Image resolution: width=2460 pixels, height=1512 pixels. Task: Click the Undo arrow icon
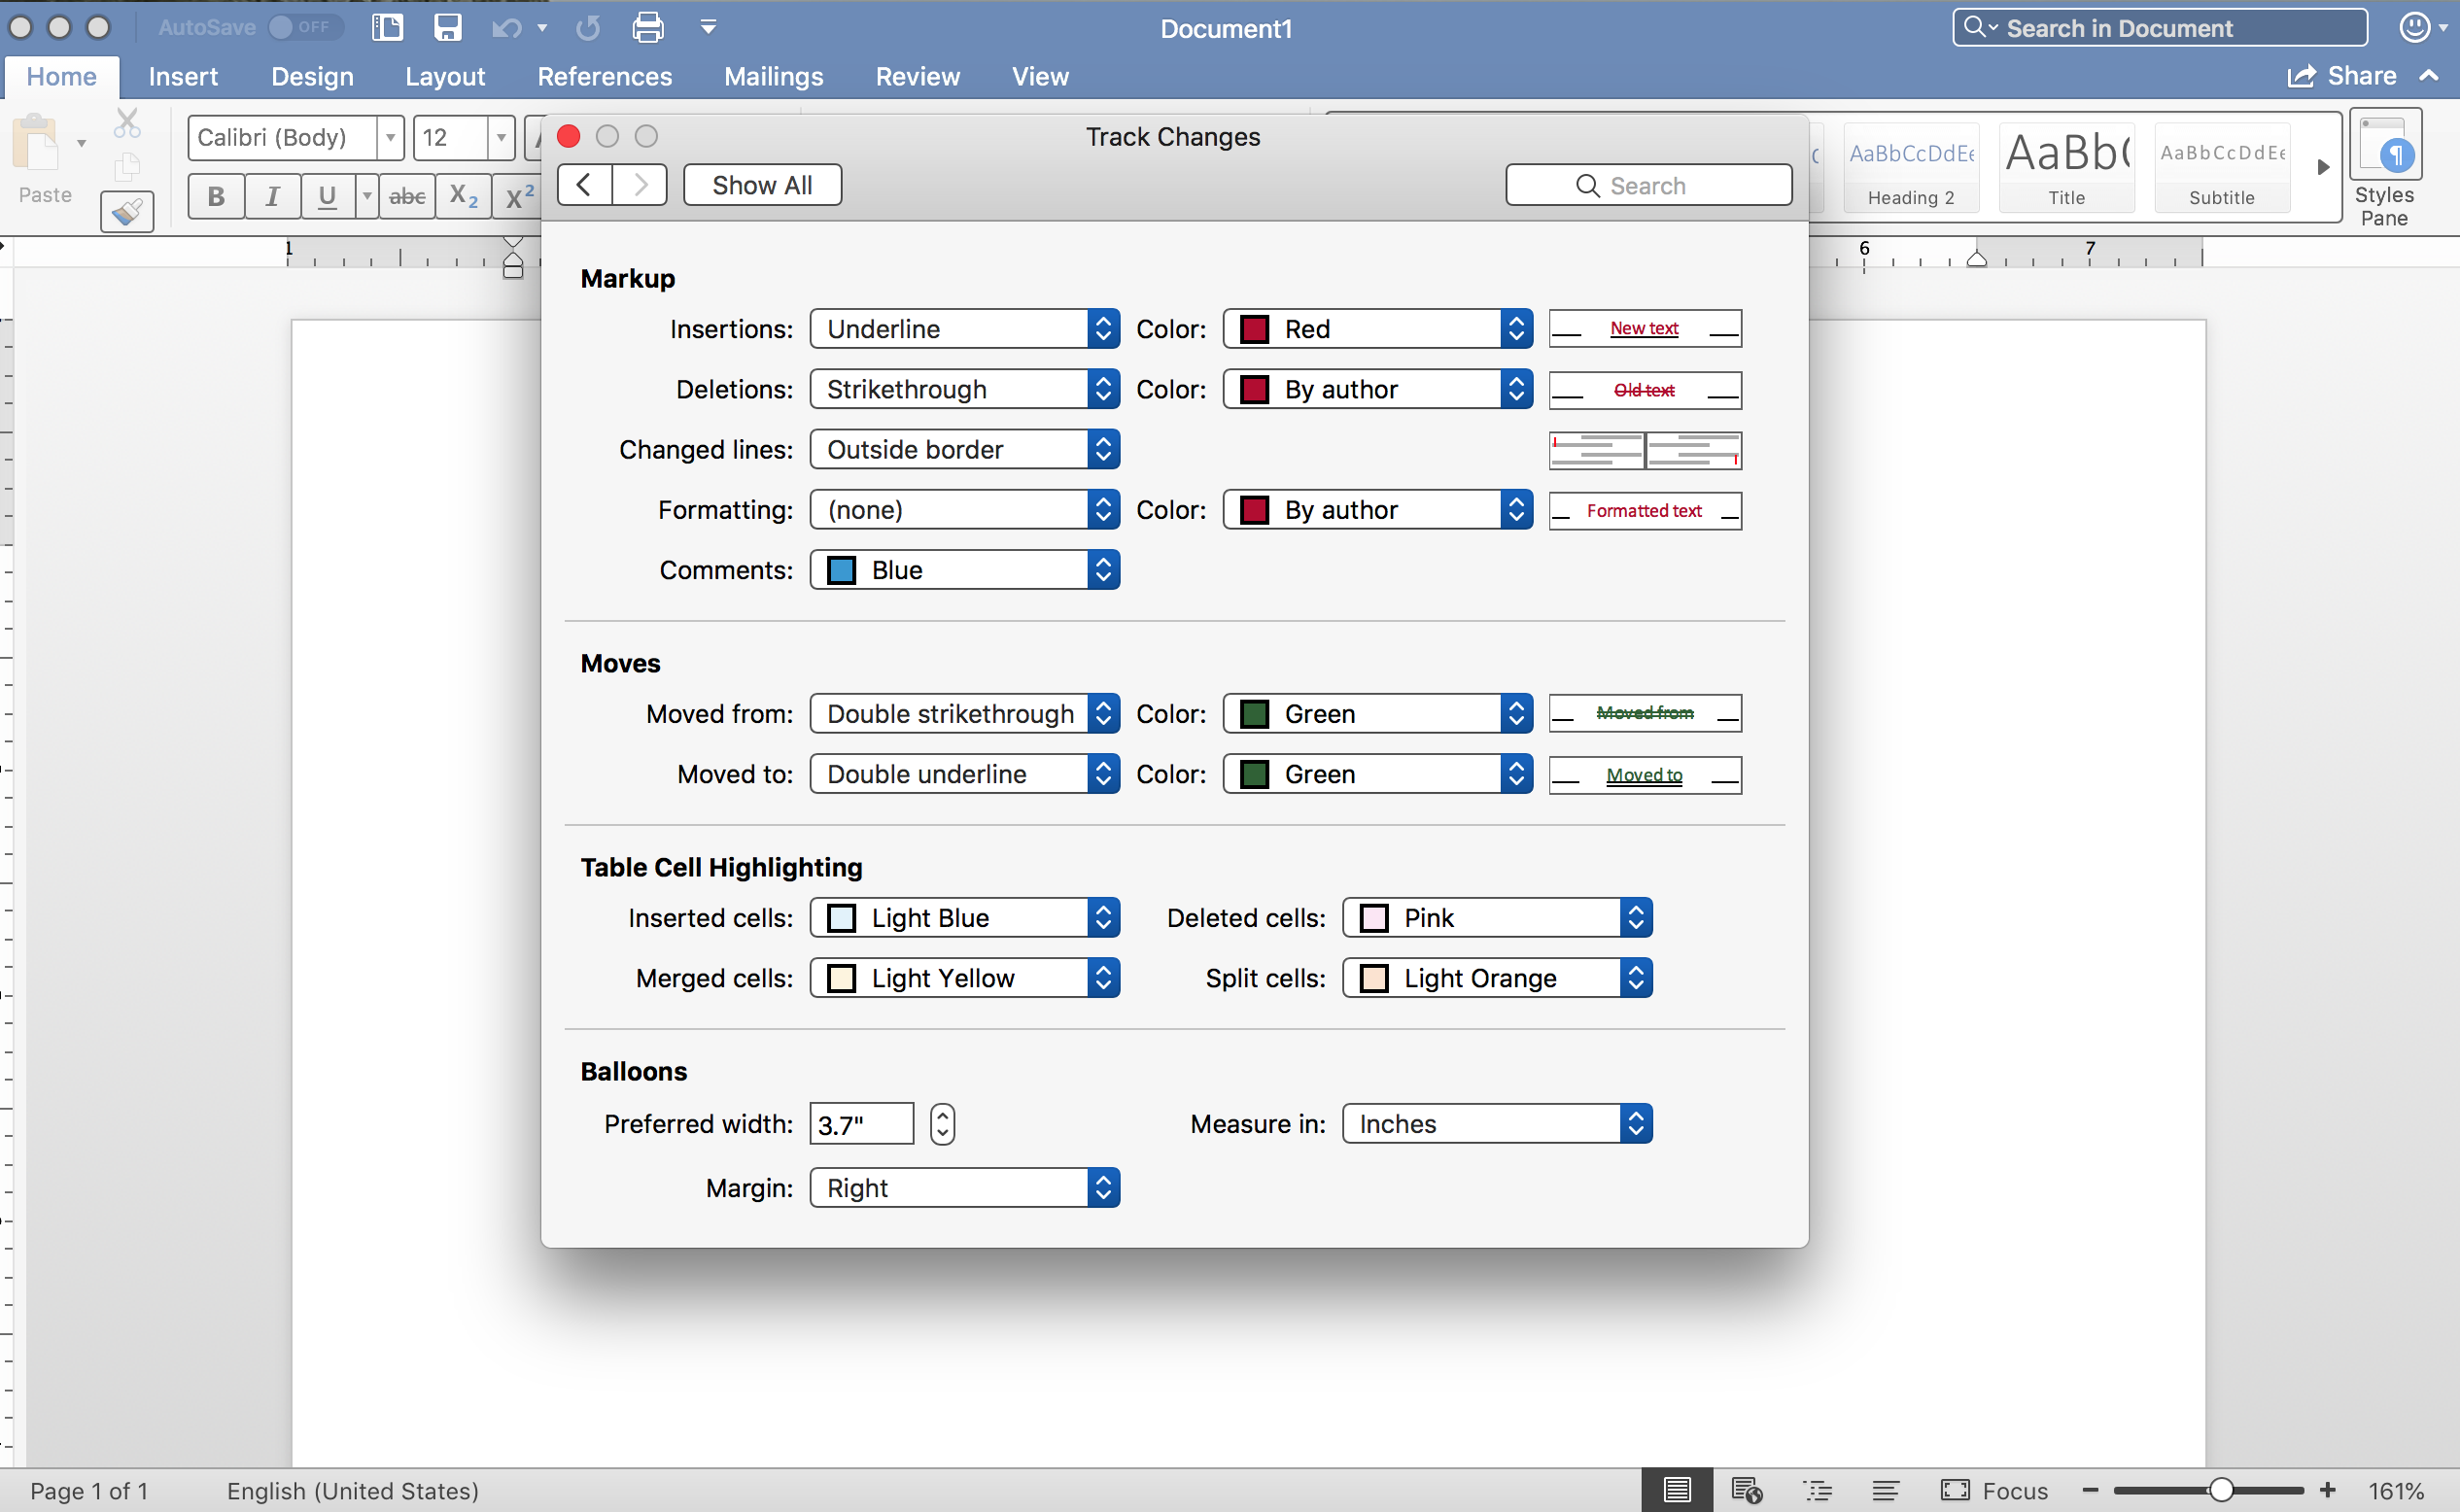[x=506, y=27]
